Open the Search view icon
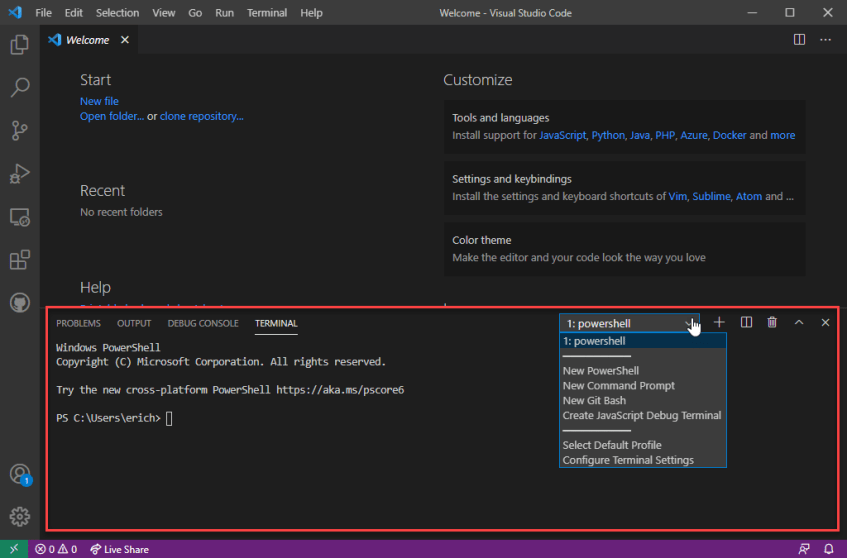The height and width of the screenshot is (558, 847). 19,88
